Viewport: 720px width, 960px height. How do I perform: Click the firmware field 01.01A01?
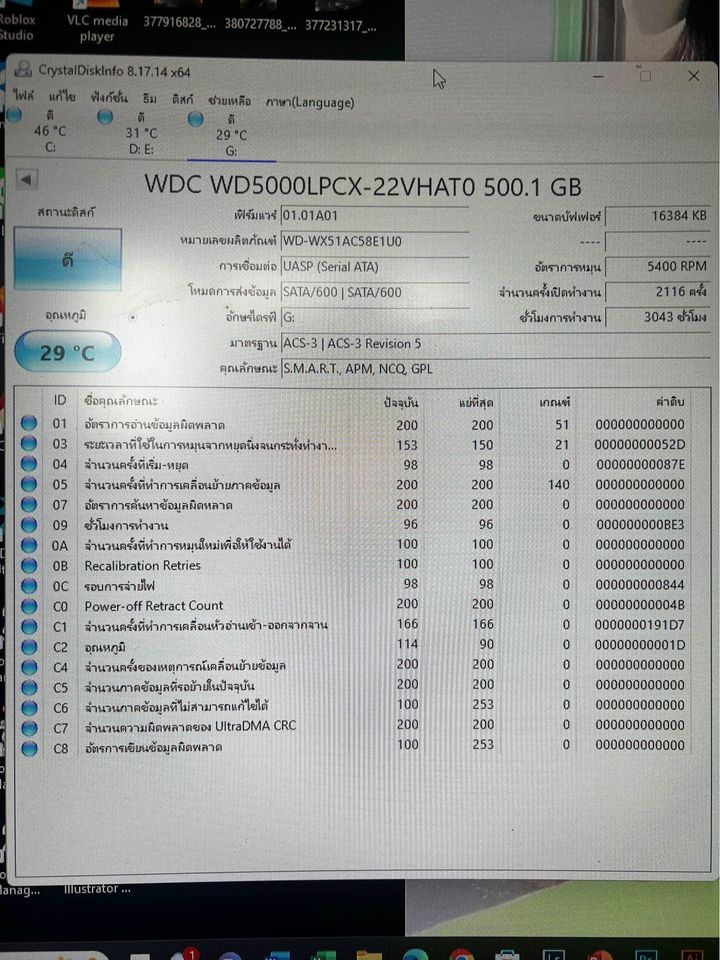click(373, 215)
